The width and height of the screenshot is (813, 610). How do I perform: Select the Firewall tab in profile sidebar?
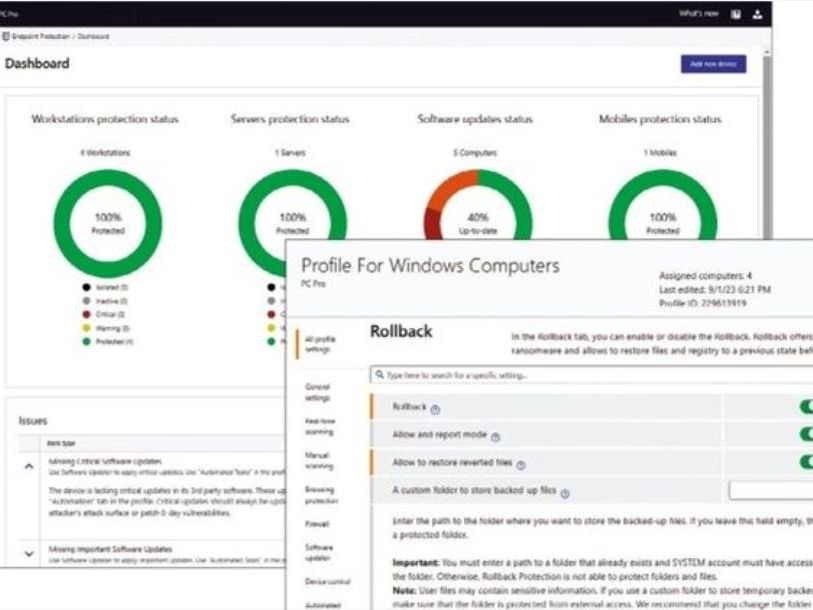coord(317,524)
